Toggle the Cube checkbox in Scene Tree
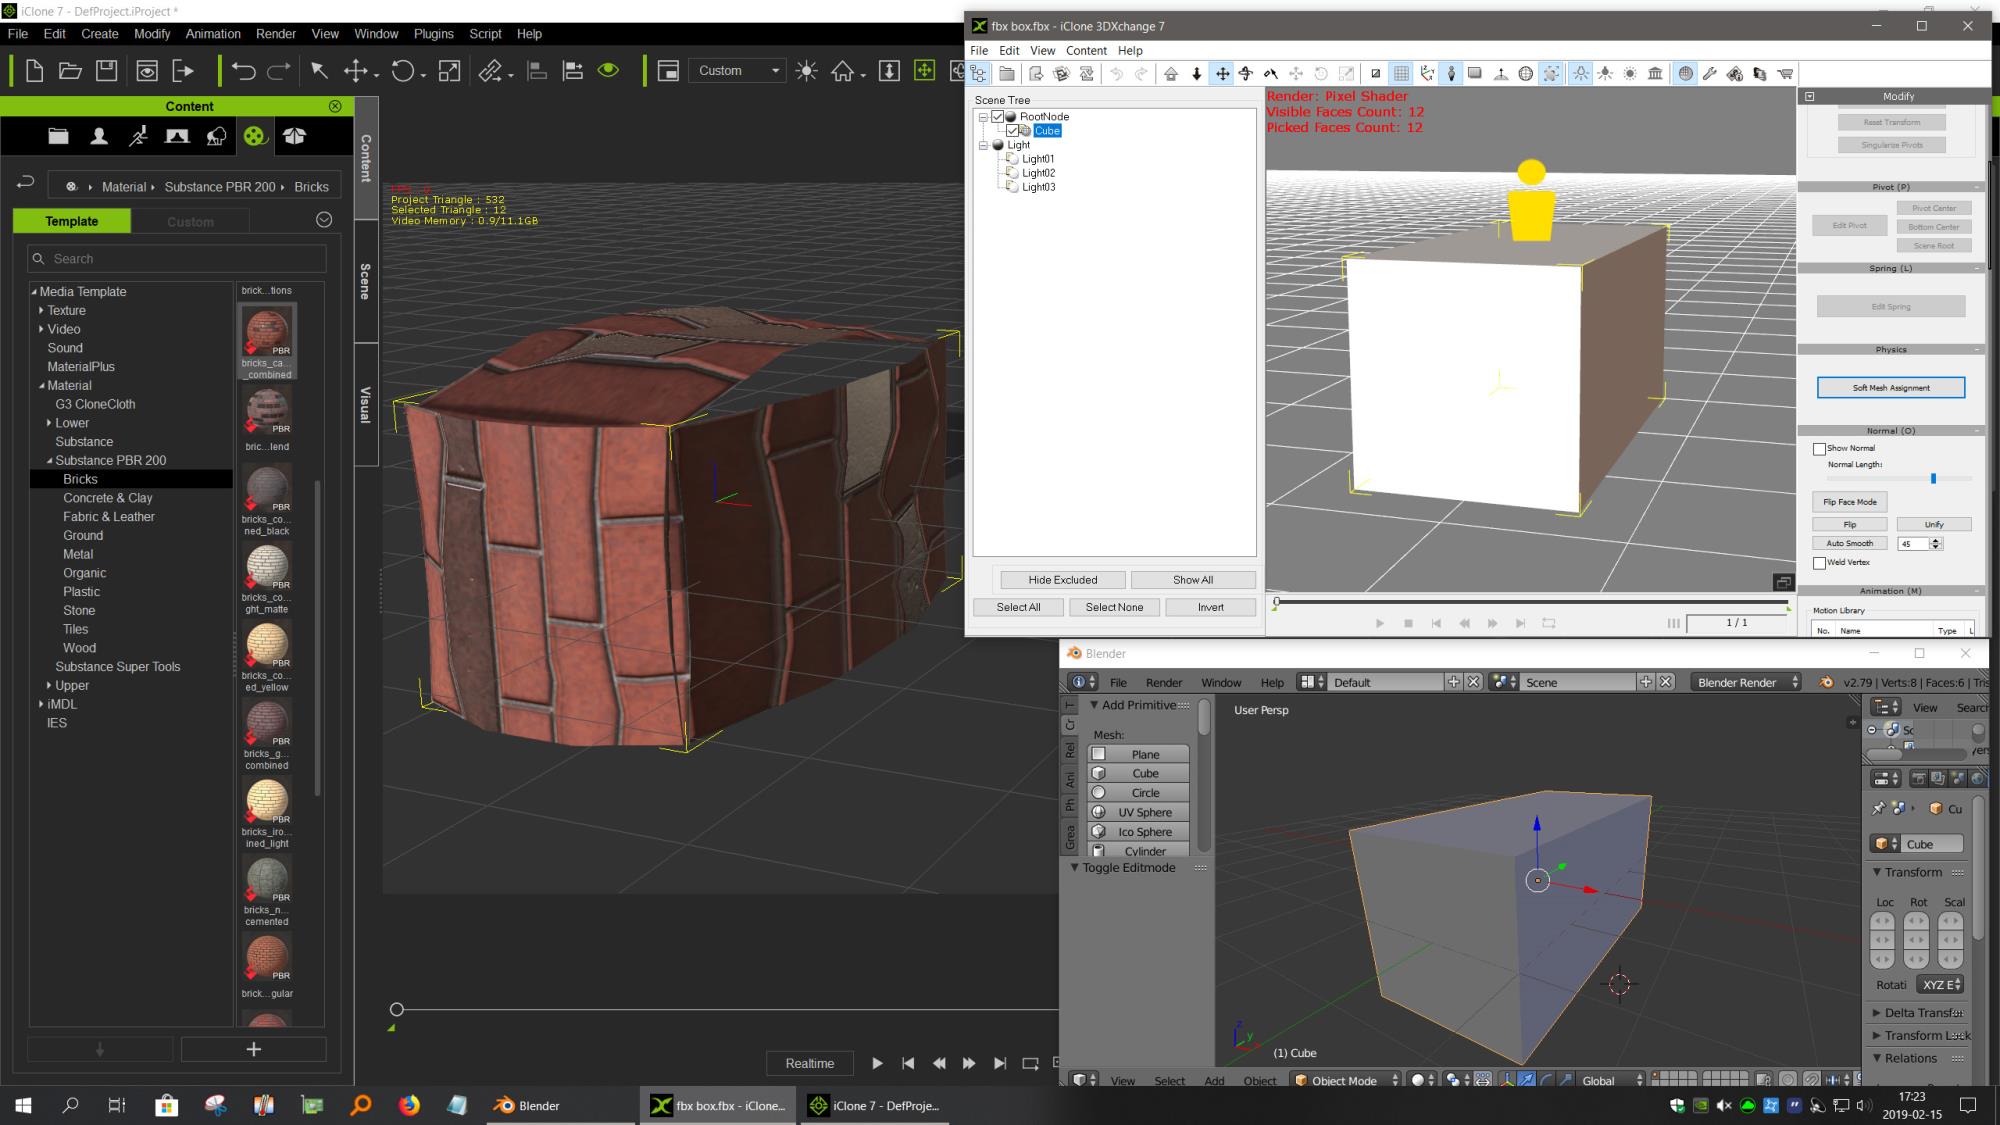Viewport: 2000px width, 1125px height. (1012, 131)
